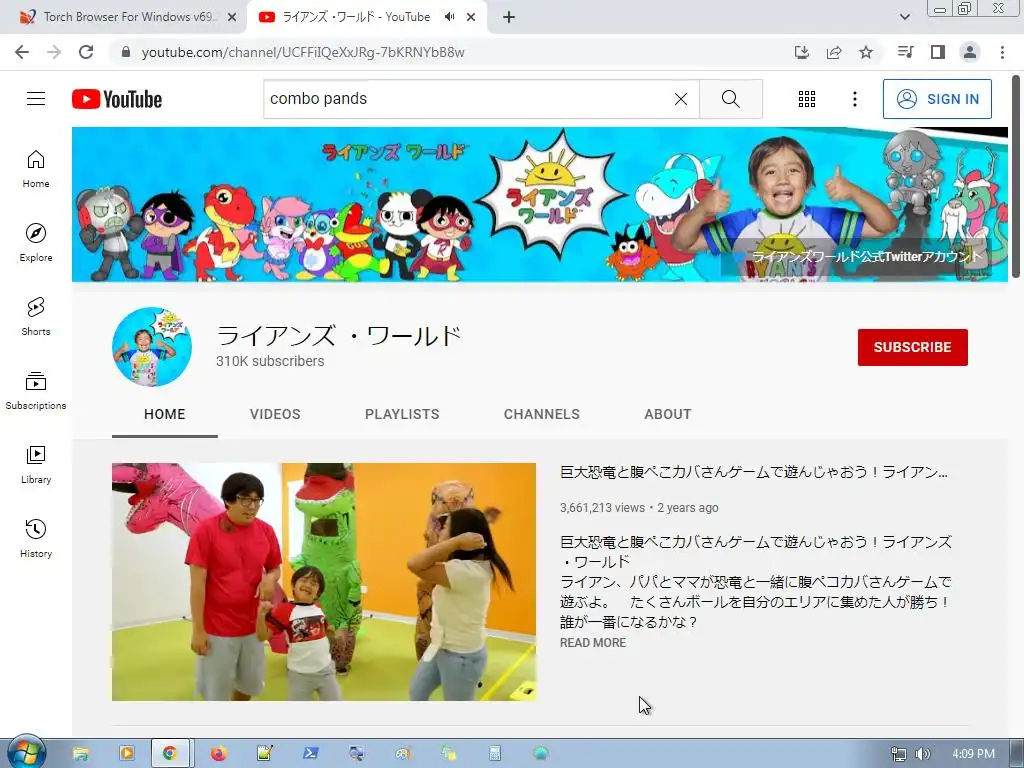This screenshot has width=1024, height=768.
Task: Open the browser three-dot menu
Action: [x=1002, y=52]
